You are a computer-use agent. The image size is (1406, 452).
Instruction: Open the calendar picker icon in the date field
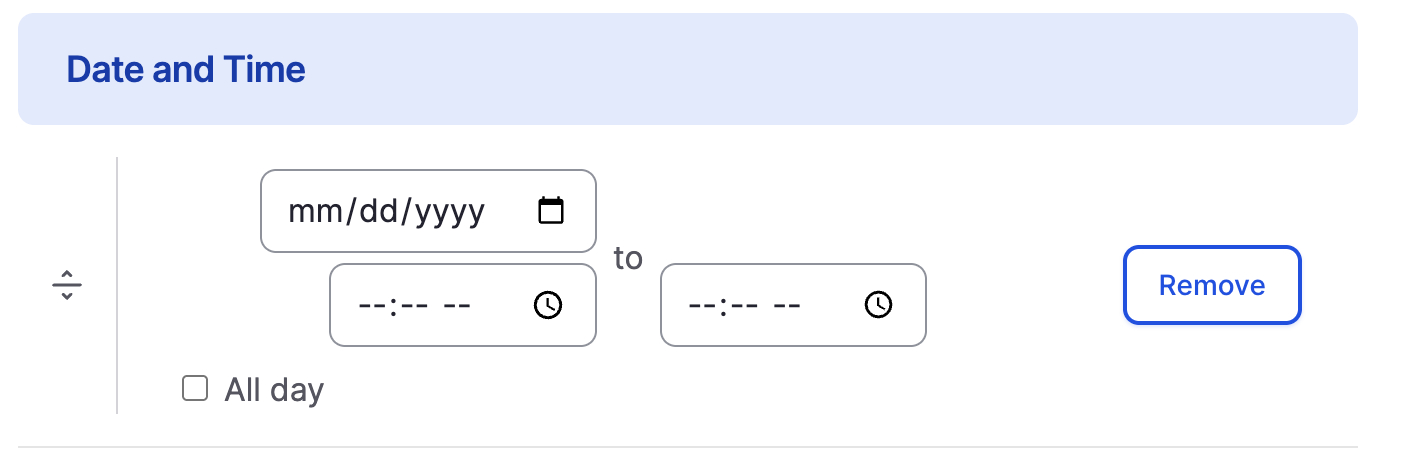551,211
